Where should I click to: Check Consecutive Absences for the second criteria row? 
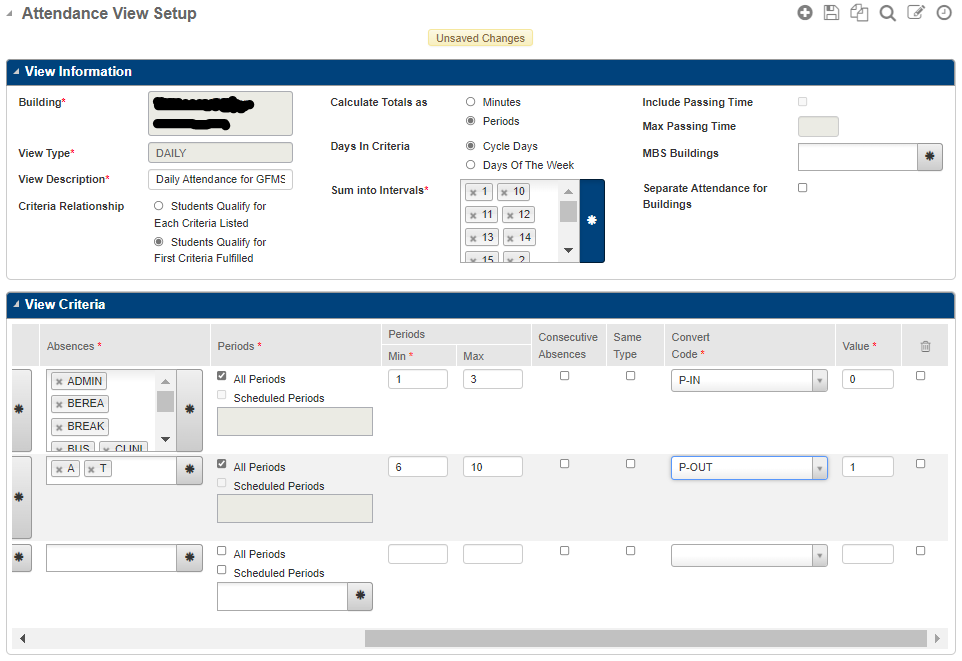pyautogui.click(x=565, y=463)
